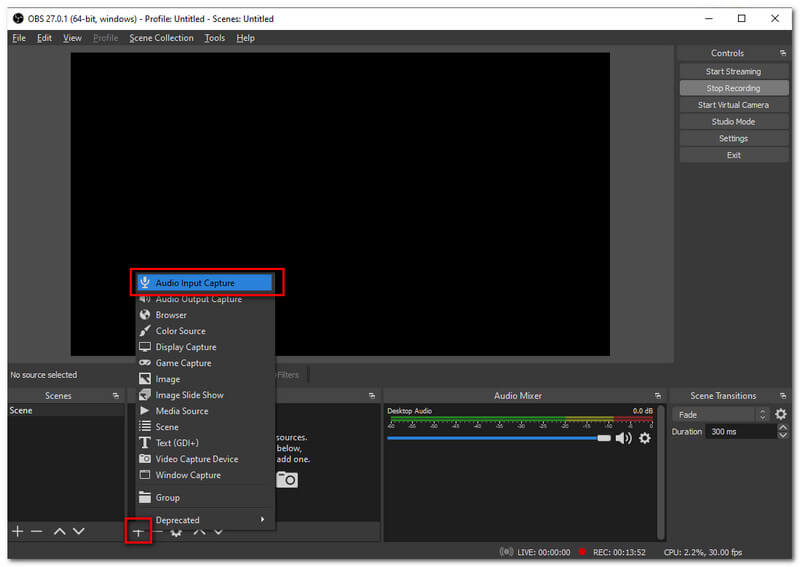800x567 pixels.
Task: Click the Start Streaming button
Action: point(733,71)
